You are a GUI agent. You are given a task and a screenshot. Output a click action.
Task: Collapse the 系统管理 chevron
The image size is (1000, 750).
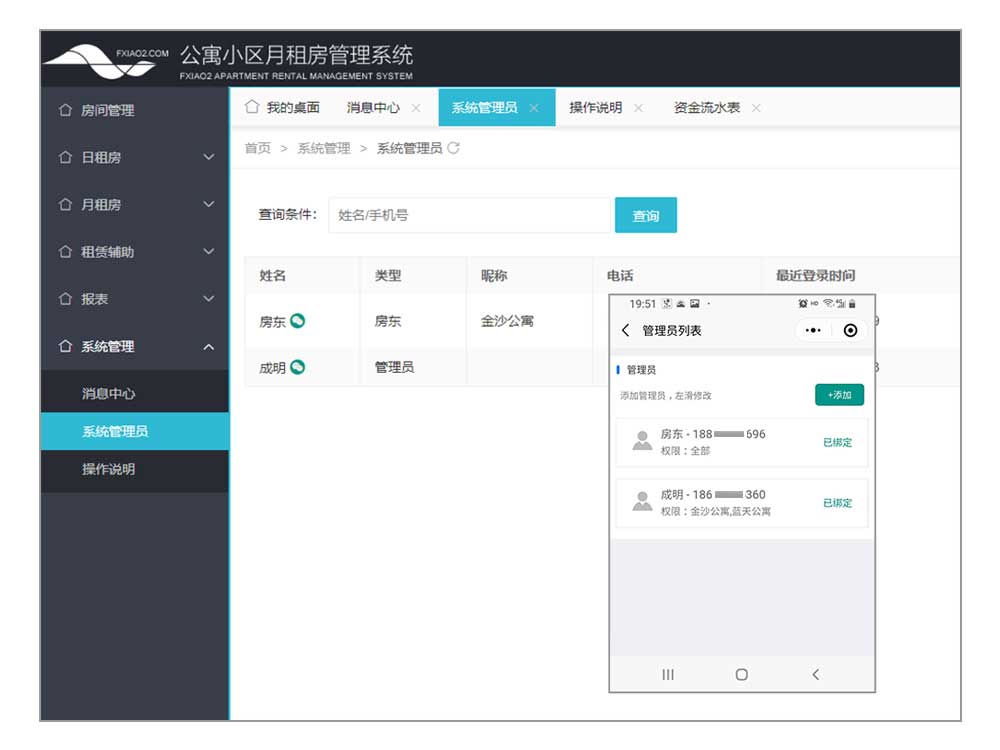(209, 347)
